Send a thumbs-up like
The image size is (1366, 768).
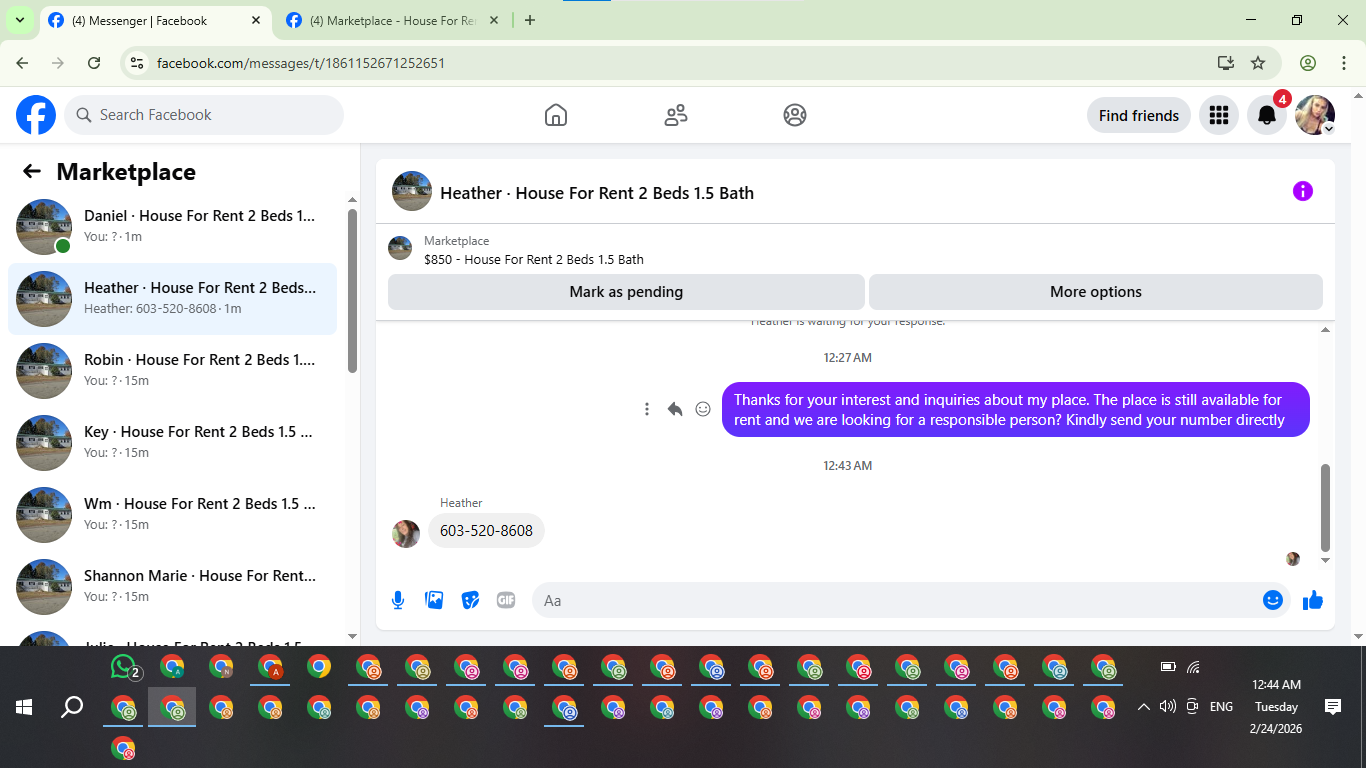1313,600
